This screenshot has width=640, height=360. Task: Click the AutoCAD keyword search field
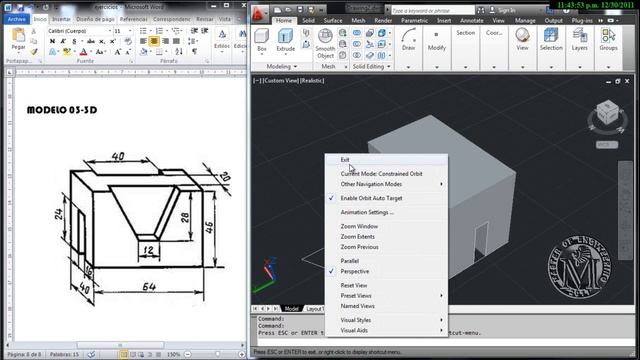click(x=433, y=10)
